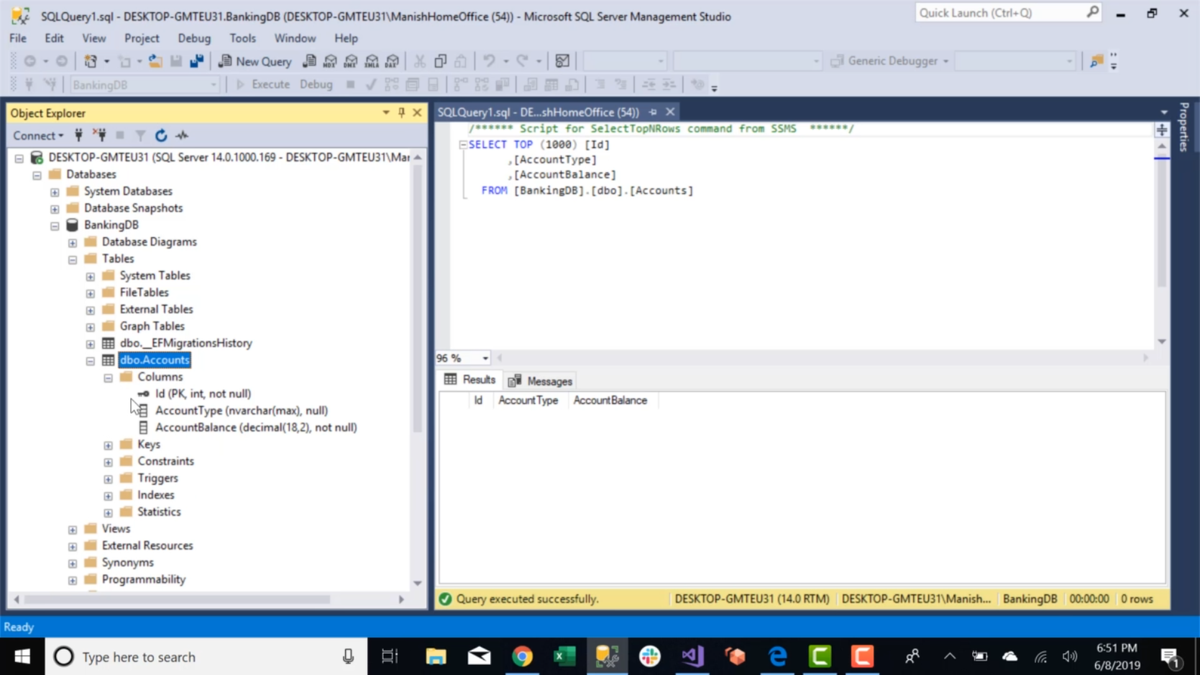This screenshot has height=675, width=1200.
Task: Click the Copy toolbar icon
Action: pos(440,61)
